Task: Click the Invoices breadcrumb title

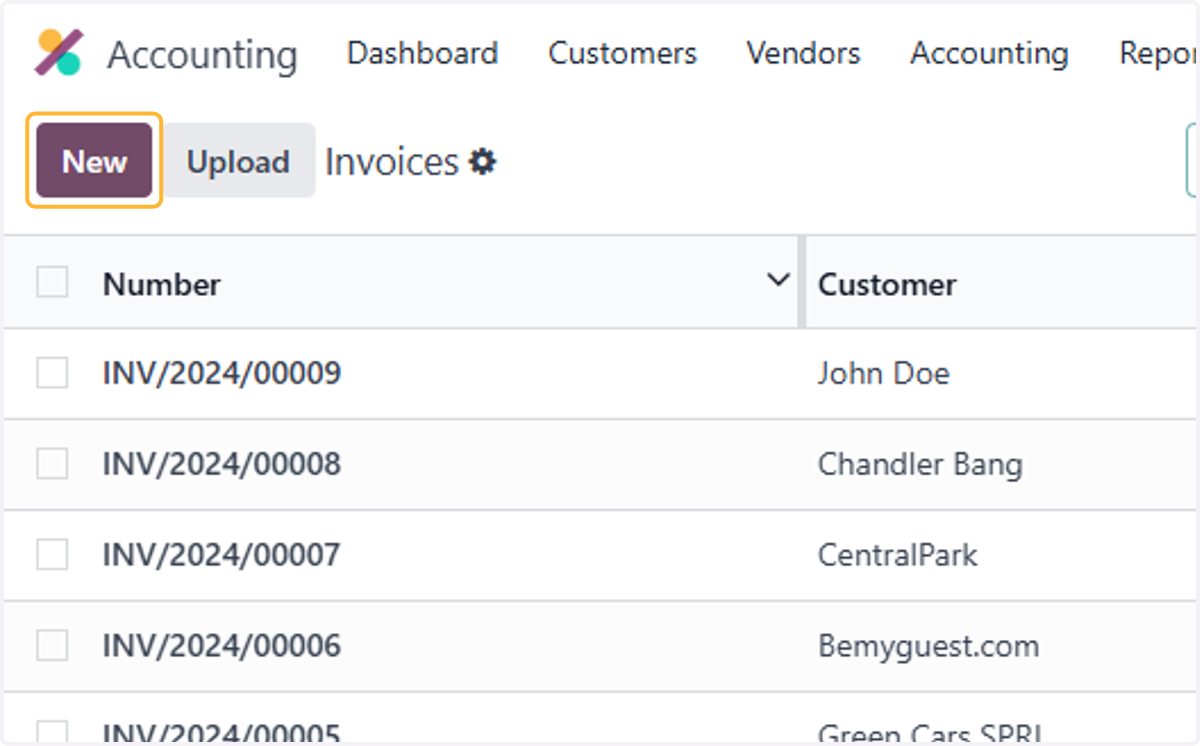Action: (x=392, y=161)
